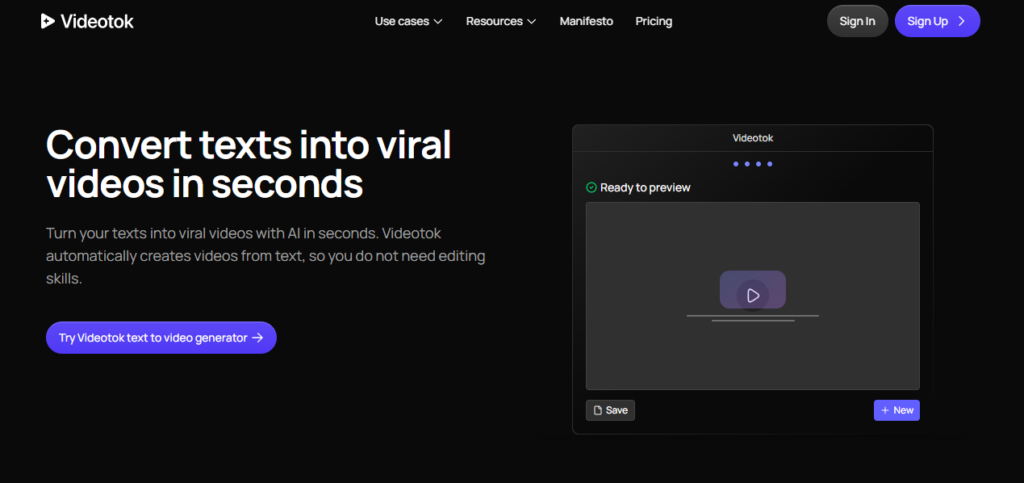Open the Pricing page
Screen dimensions: 1024x483
click(654, 22)
